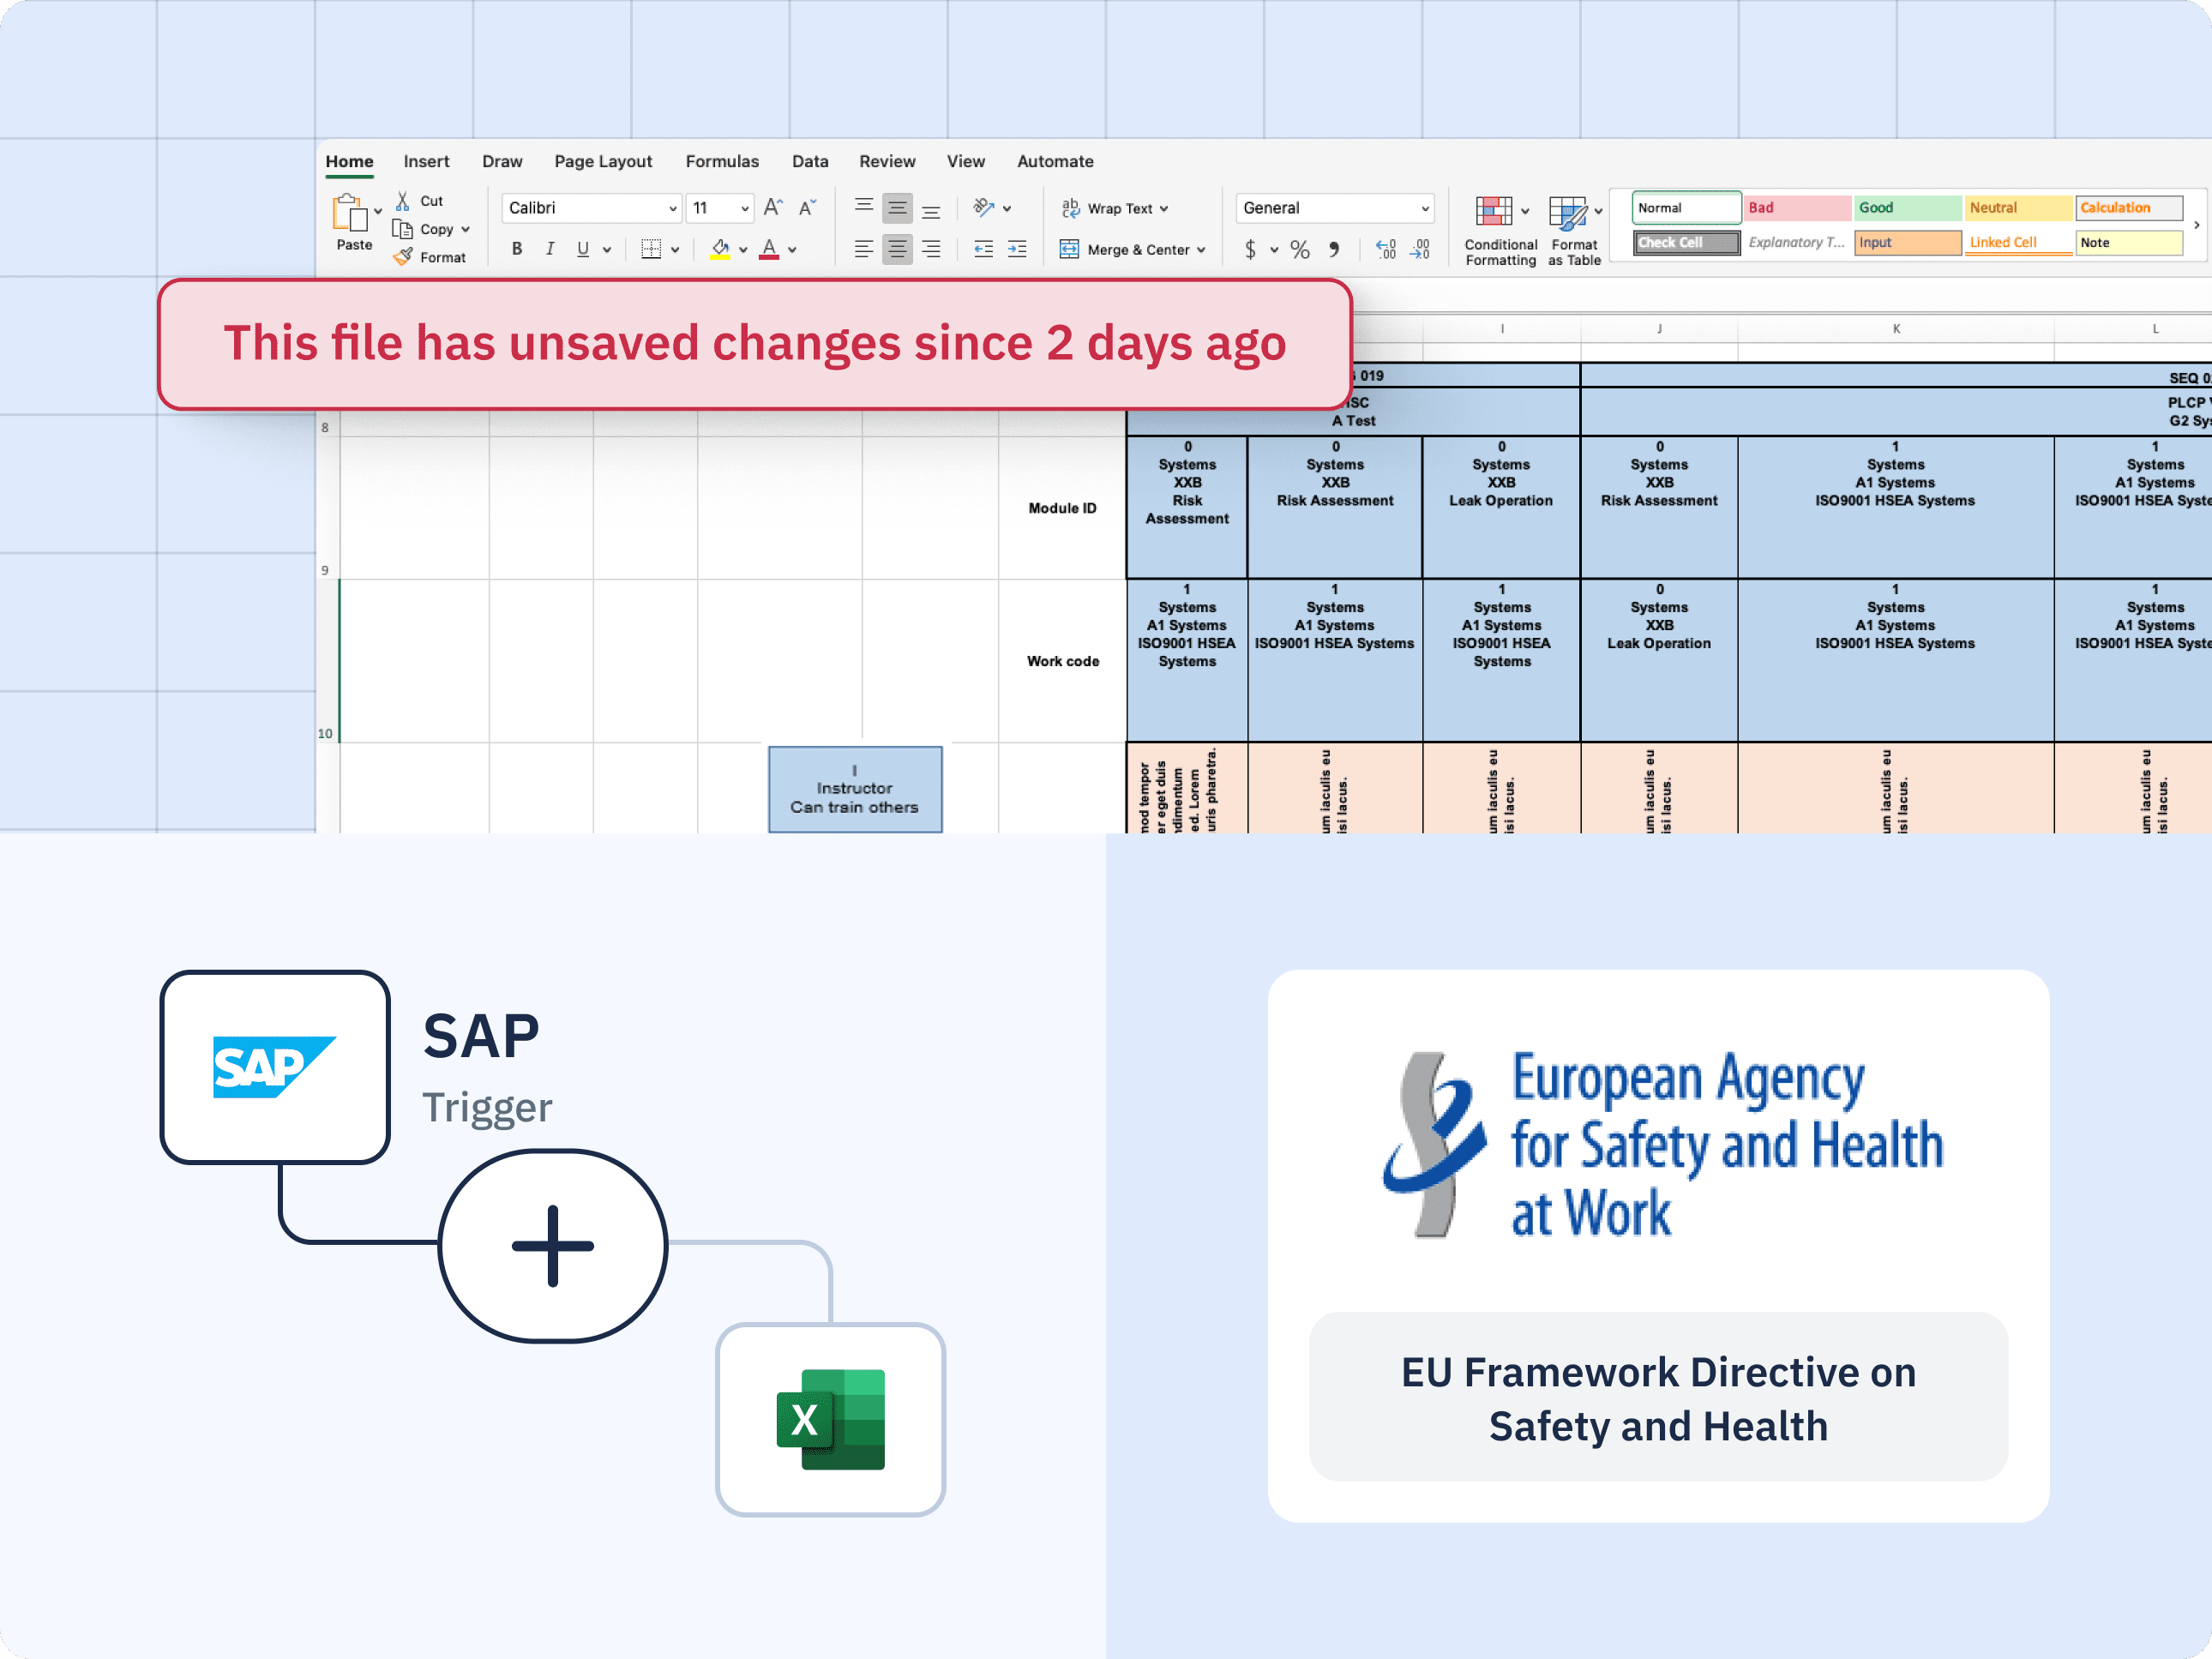Screen dimensions: 2212x1659
Task: Switch to the View tab
Action: pyautogui.click(x=966, y=161)
